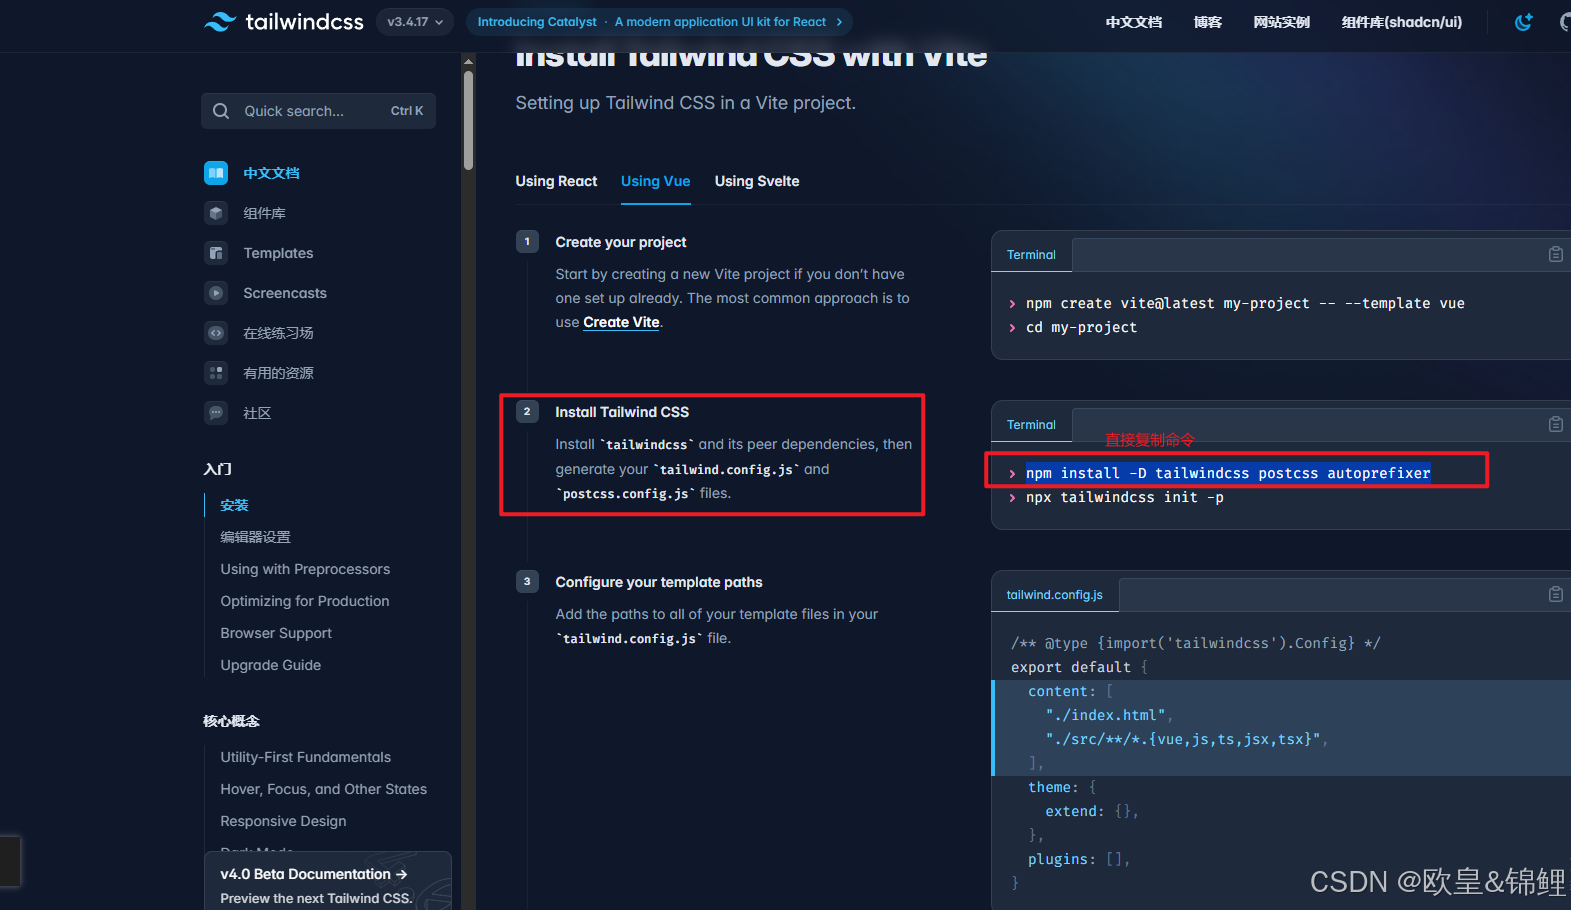Click the Templates icon in sidebar
Screen dimensions: 1571x910
[x=216, y=253]
